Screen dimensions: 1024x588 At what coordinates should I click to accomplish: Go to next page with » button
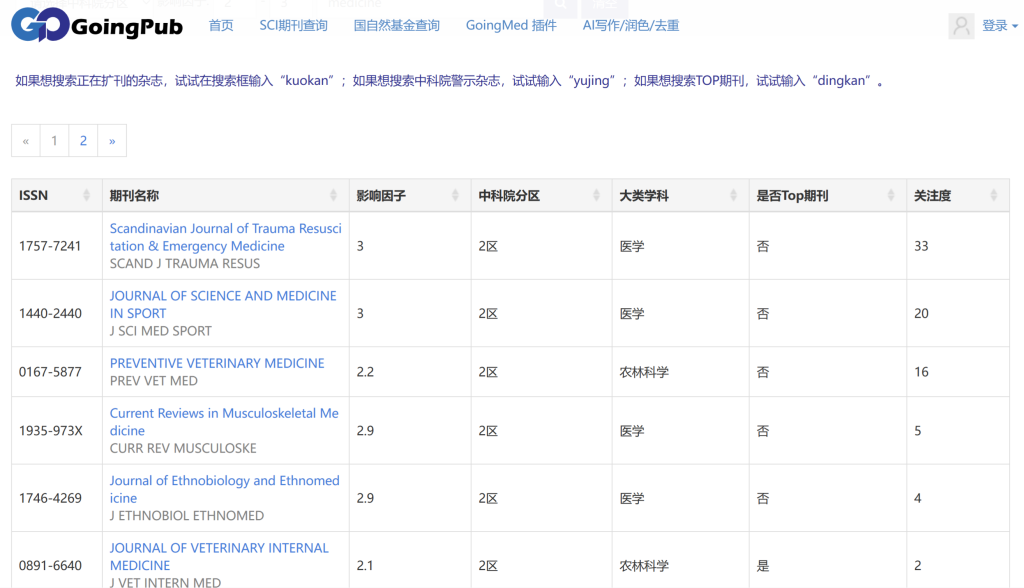pos(112,140)
